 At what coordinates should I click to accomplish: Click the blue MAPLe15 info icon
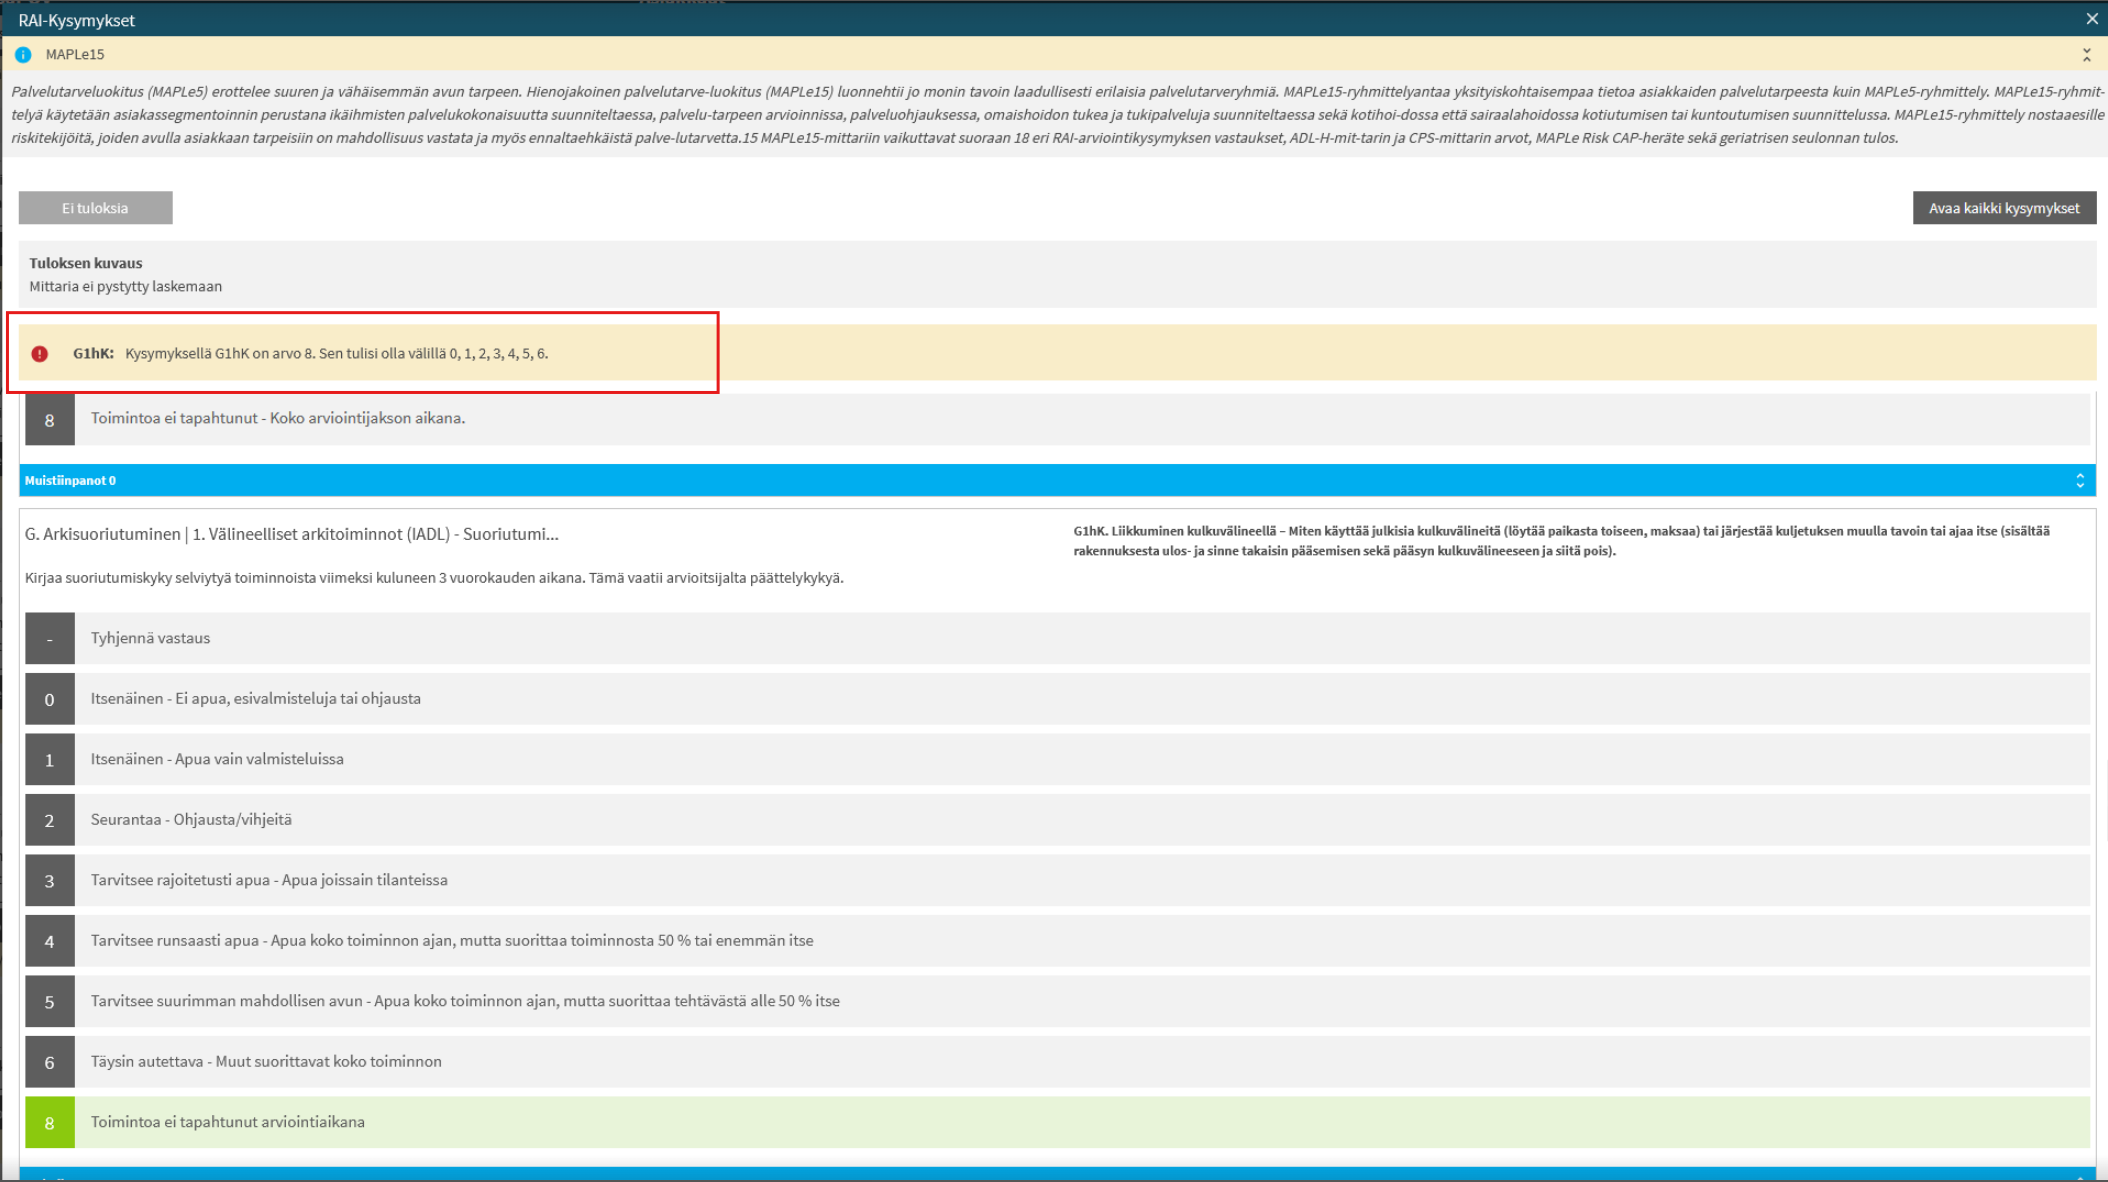(x=23, y=55)
